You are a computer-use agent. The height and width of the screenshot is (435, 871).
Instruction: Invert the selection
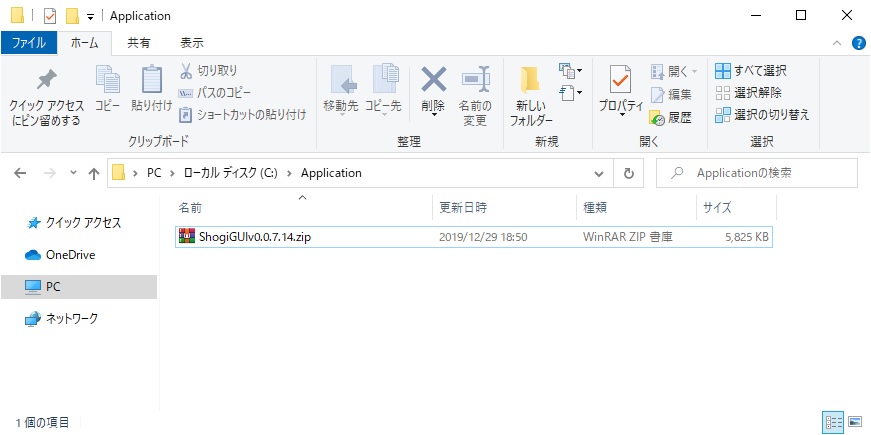click(762, 115)
